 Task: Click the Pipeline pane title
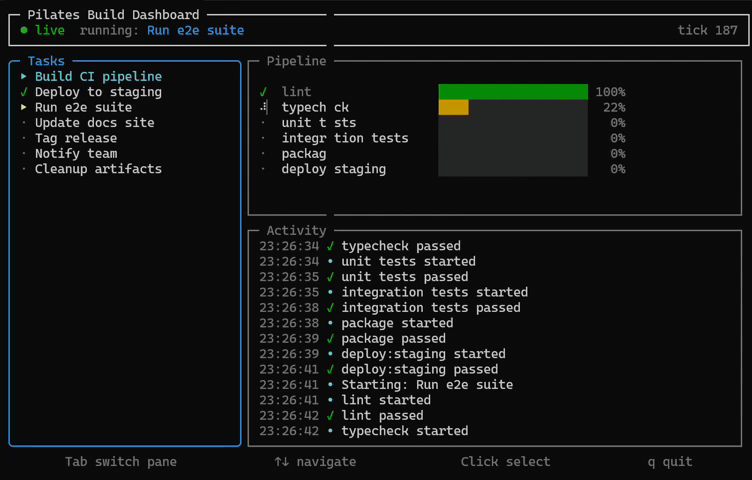pyautogui.click(x=296, y=61)
